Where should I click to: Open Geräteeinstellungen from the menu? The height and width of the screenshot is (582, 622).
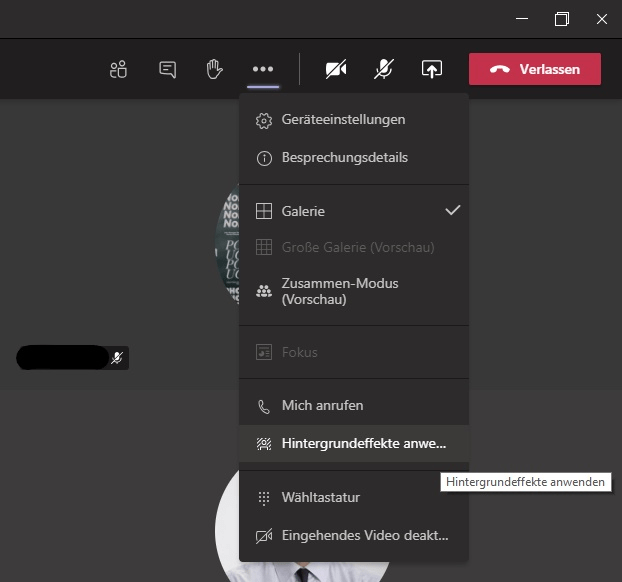pyautogui.click(x=354, y=120)
